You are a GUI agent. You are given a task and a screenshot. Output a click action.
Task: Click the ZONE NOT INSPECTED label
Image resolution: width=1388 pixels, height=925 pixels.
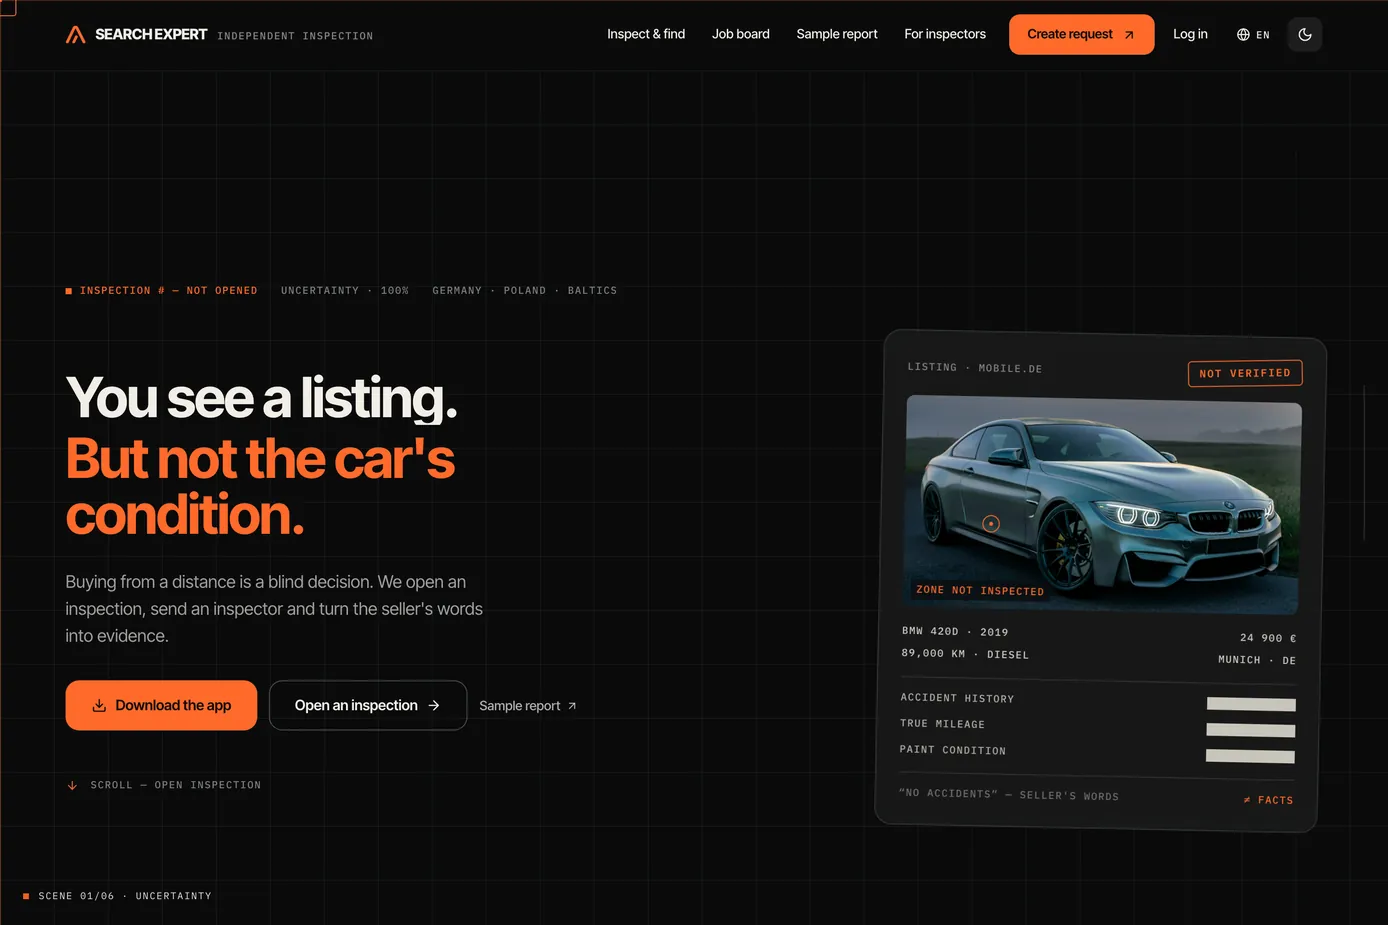980,590
